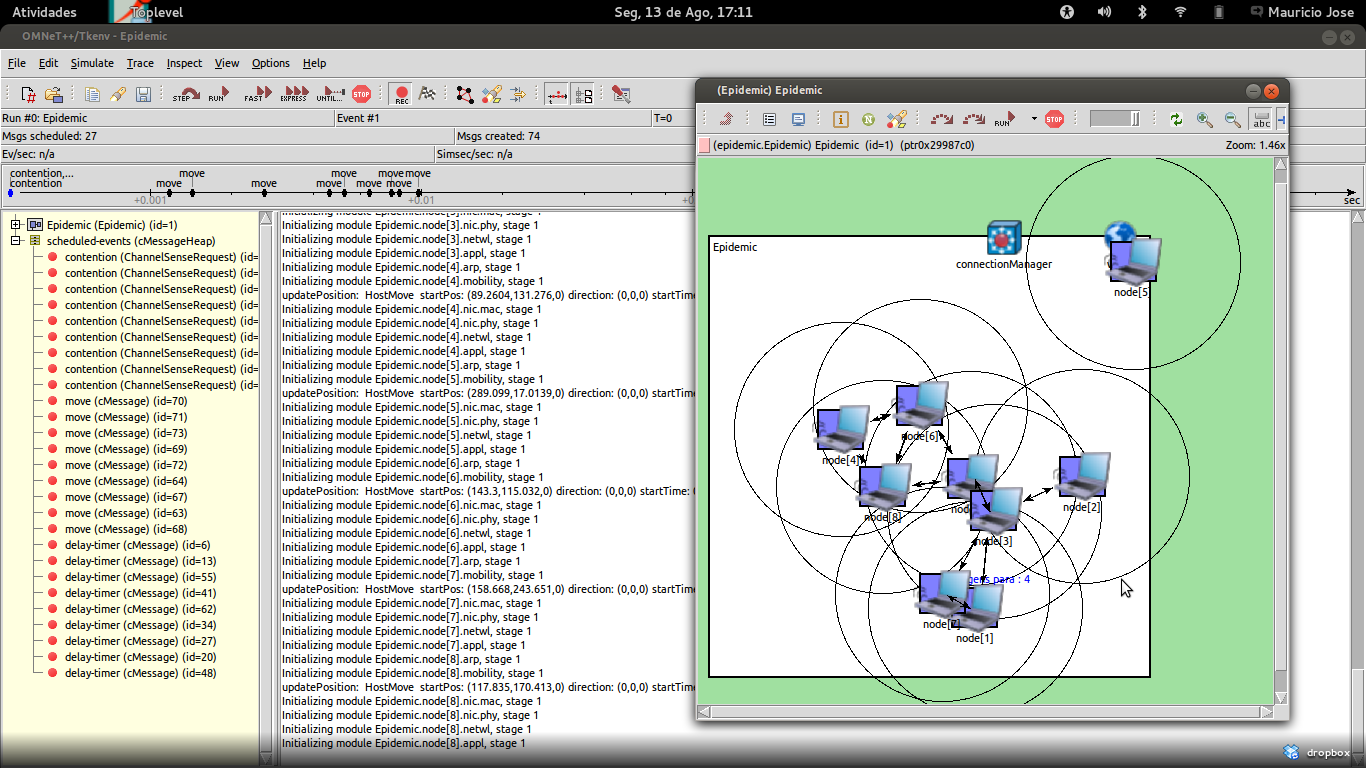The width and height of the screenshot is (1366, 768).
Task: Toggle the object tree panel button
Action: click(583, 94)
